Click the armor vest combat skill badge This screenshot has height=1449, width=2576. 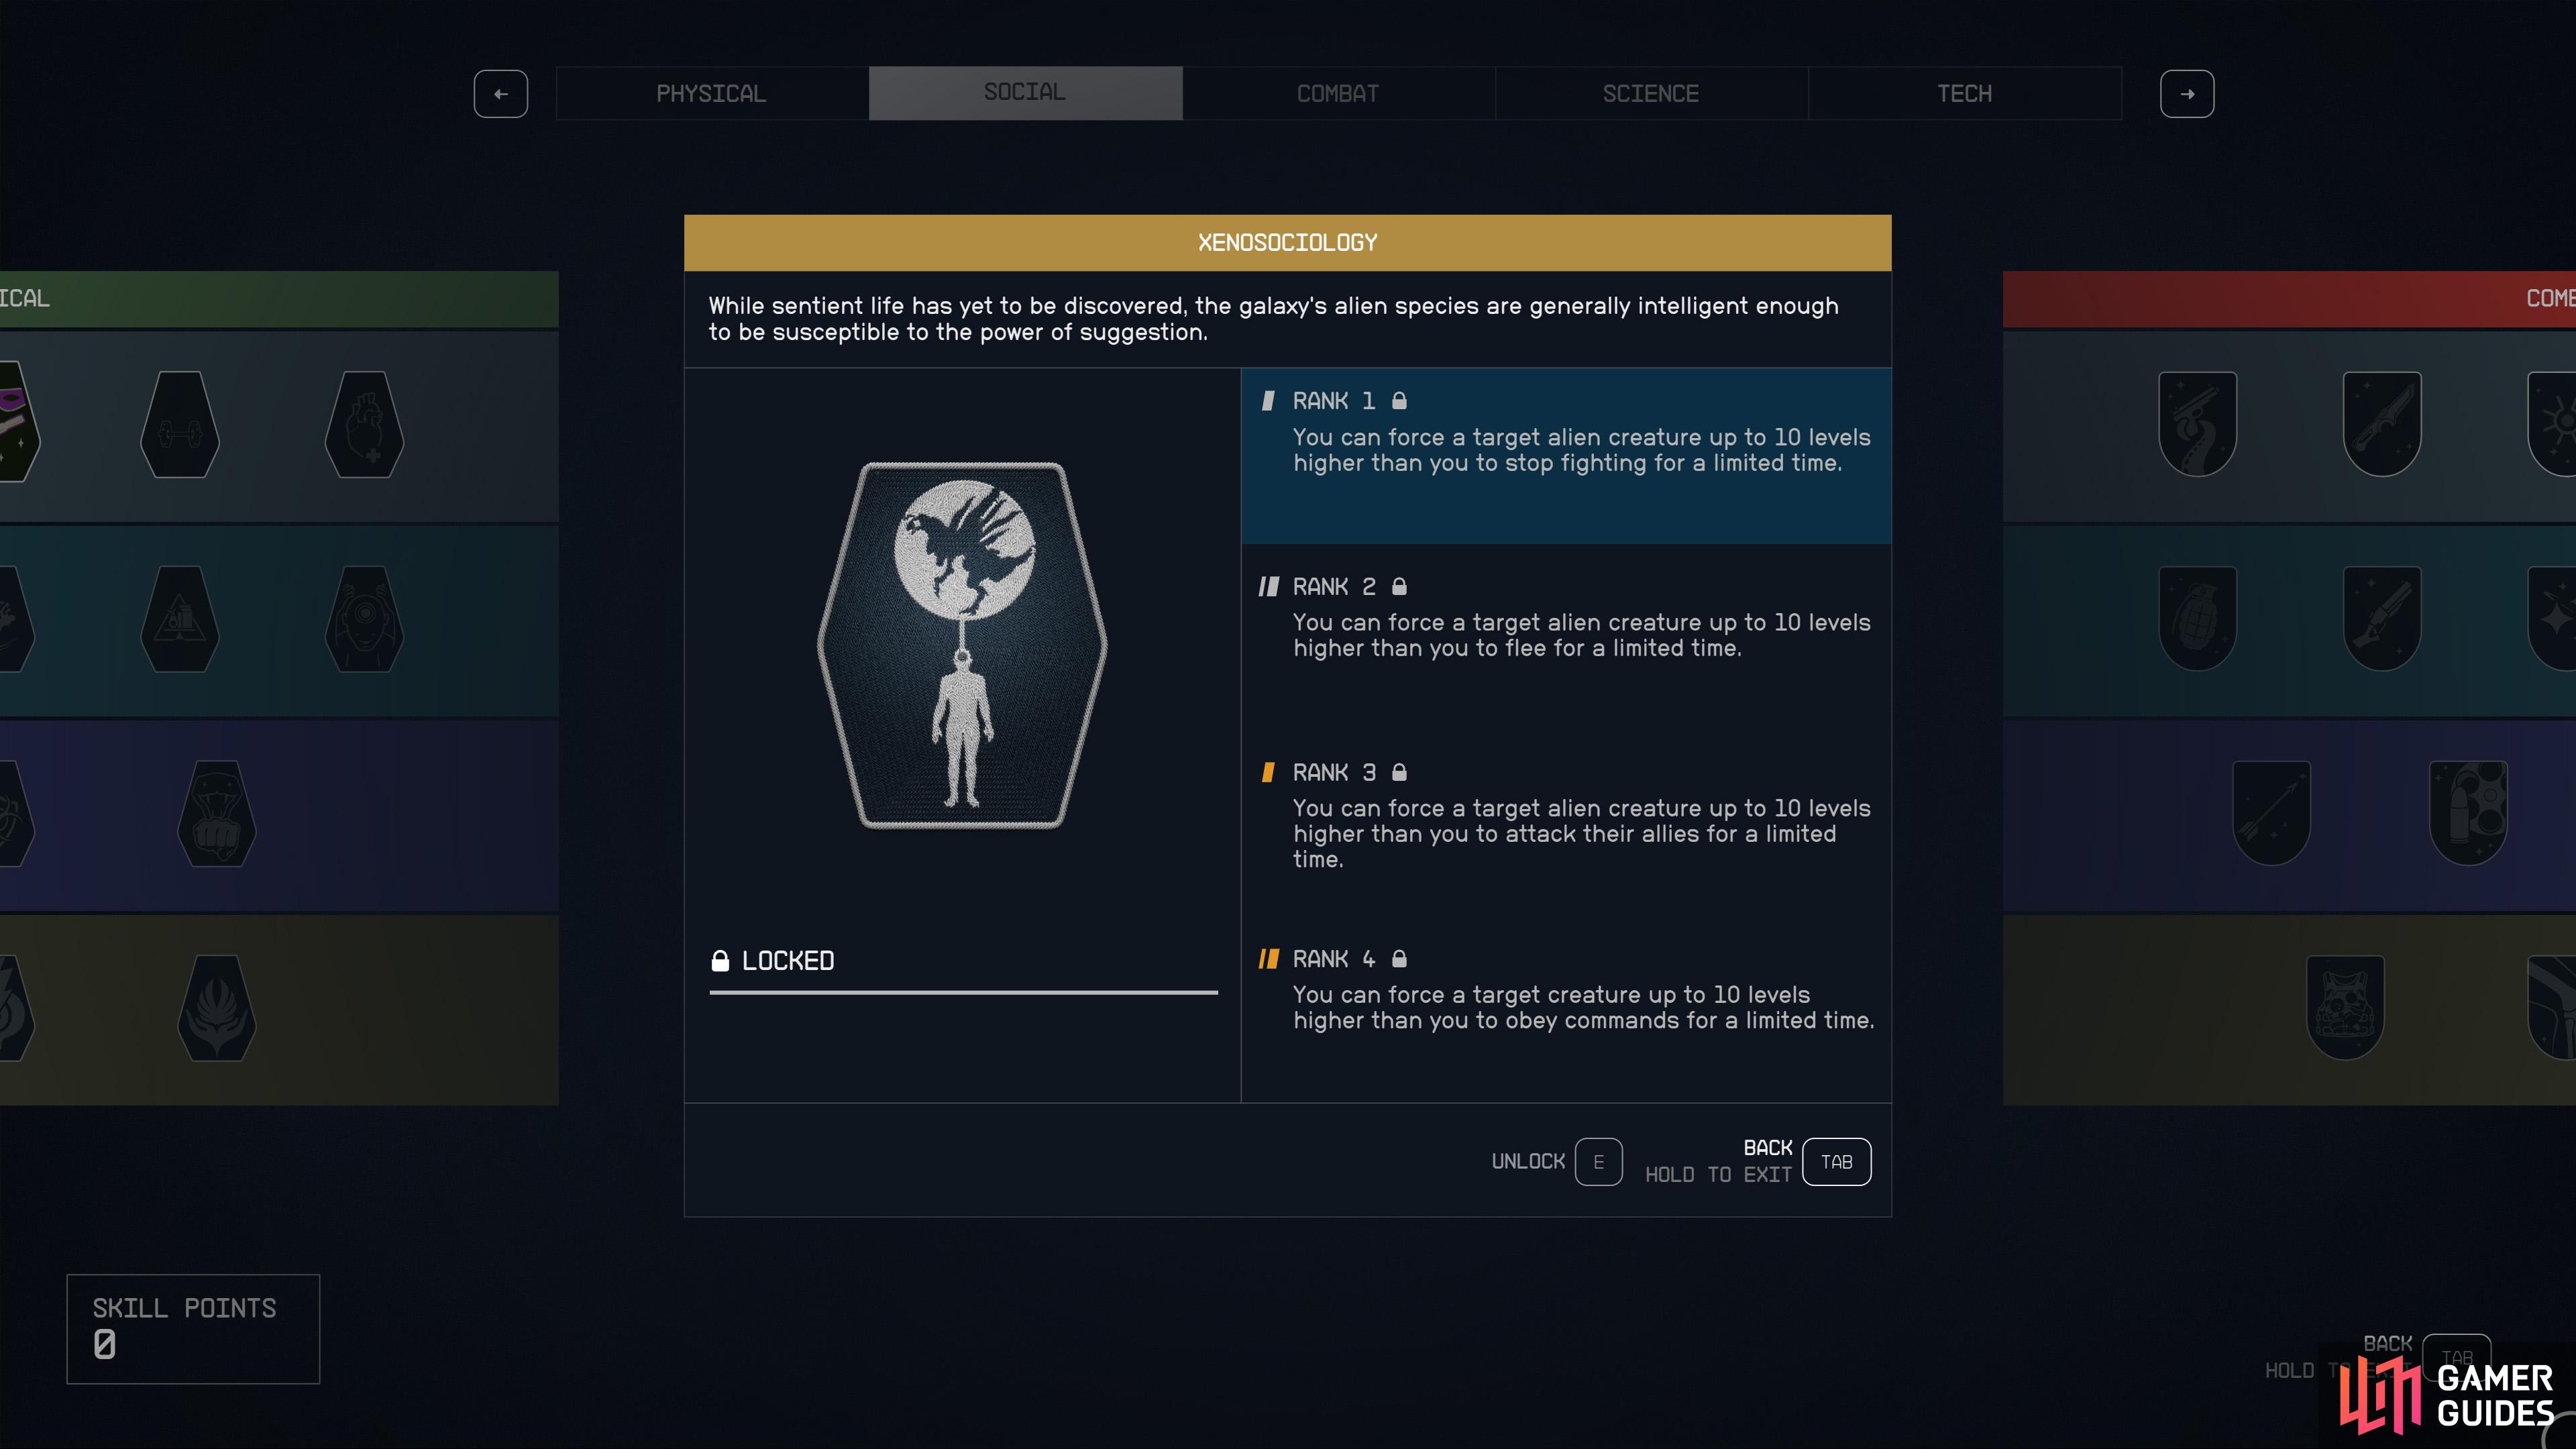[2345, 1007]
